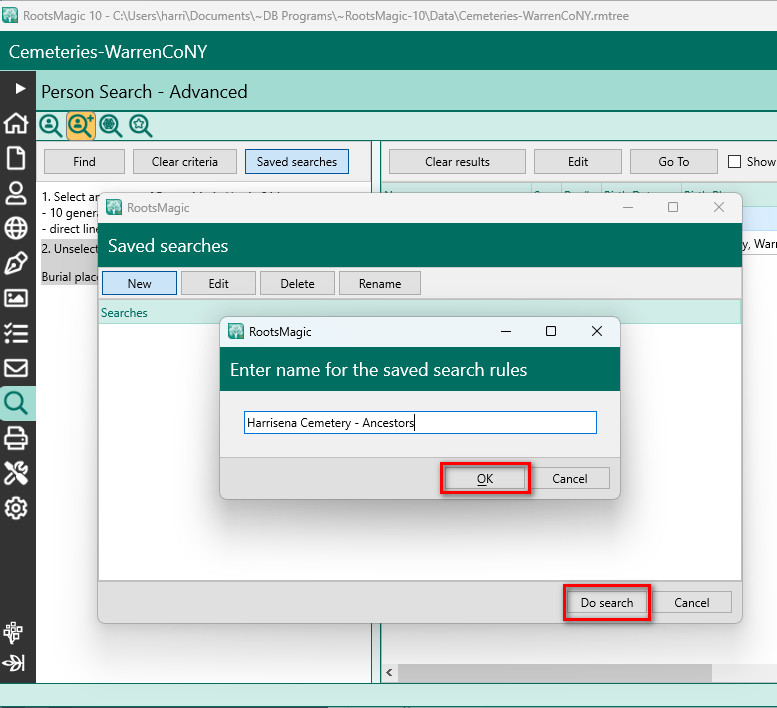Image resolution: width=777 pixels, height=708 pixels.
Task: Click the Find button
Action: 84,162
